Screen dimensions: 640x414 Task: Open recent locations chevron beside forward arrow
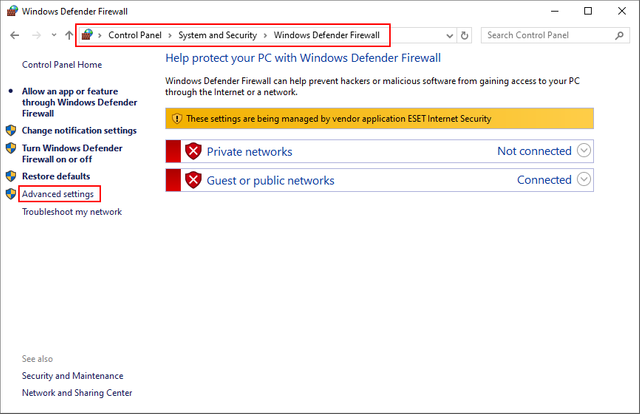pyautogui.click(x=54, y=35)
